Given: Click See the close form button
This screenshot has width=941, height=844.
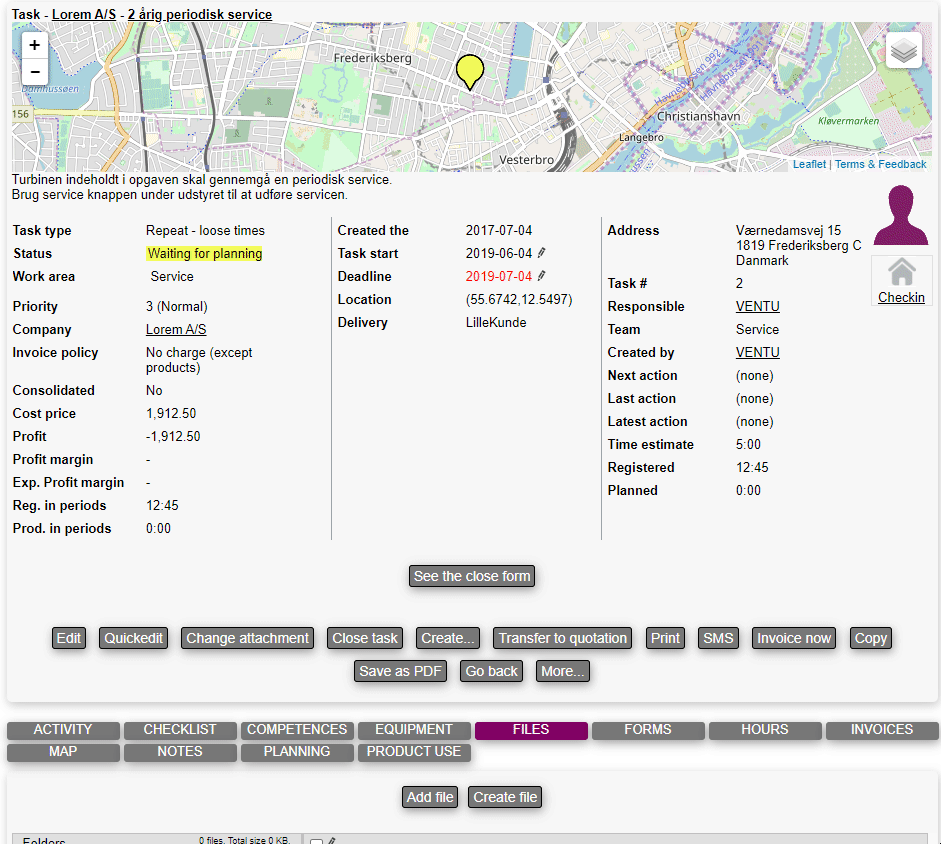Looking at the screenshot, I should coord(472,576).
